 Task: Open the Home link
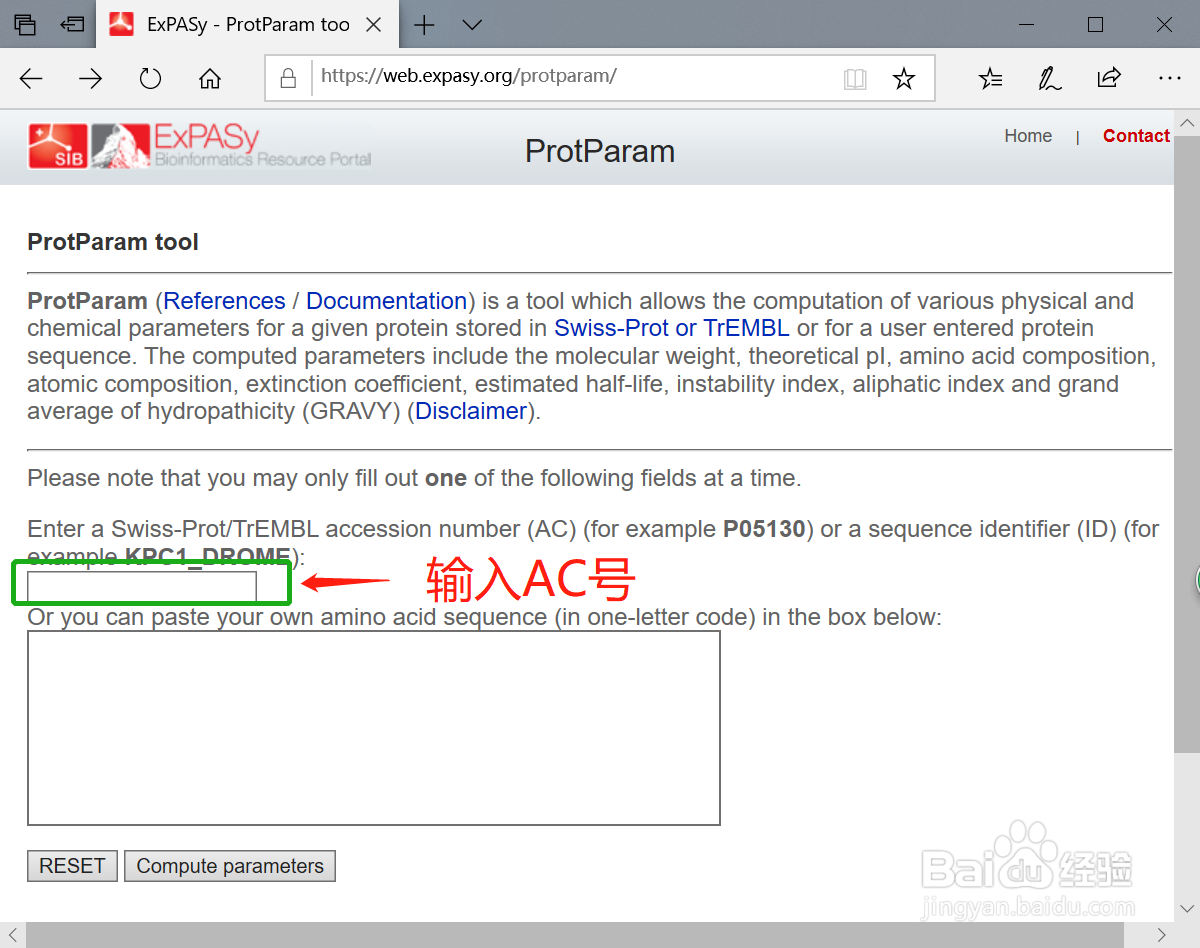tap(1028, 136)
